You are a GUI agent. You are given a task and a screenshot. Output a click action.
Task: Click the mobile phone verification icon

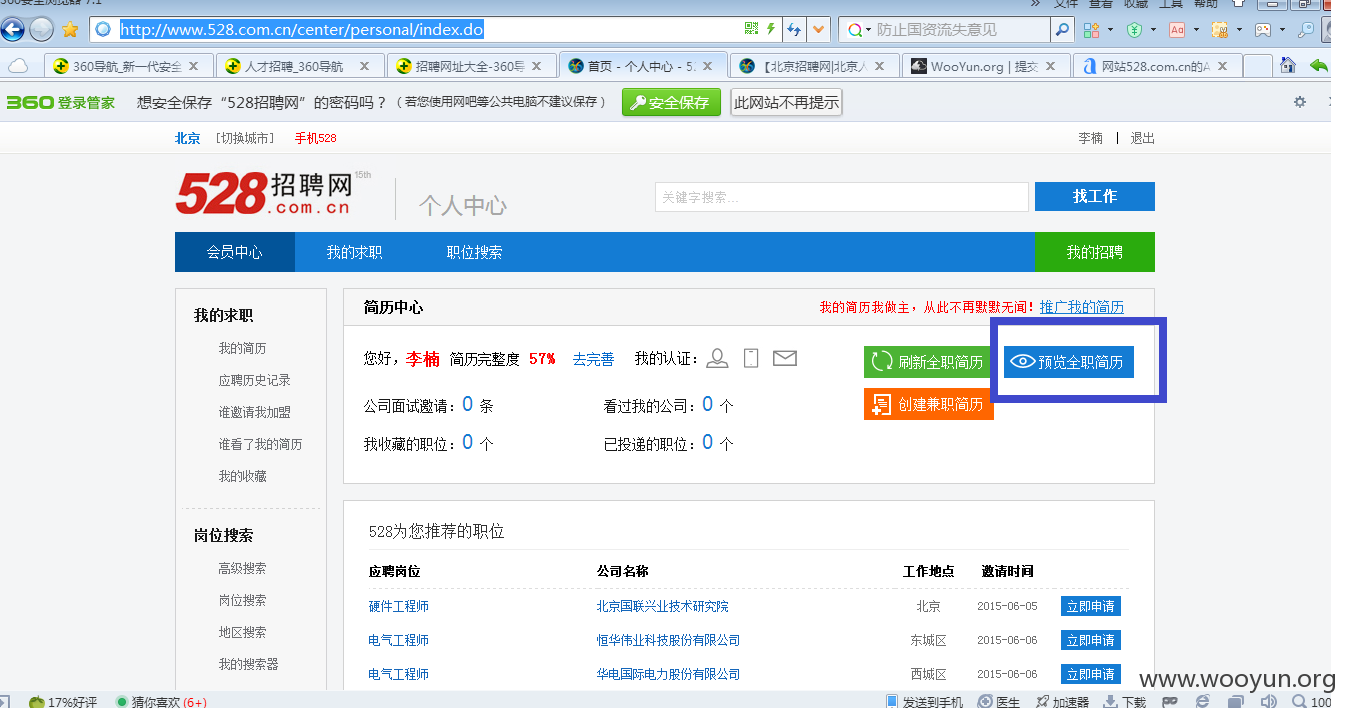751,358
